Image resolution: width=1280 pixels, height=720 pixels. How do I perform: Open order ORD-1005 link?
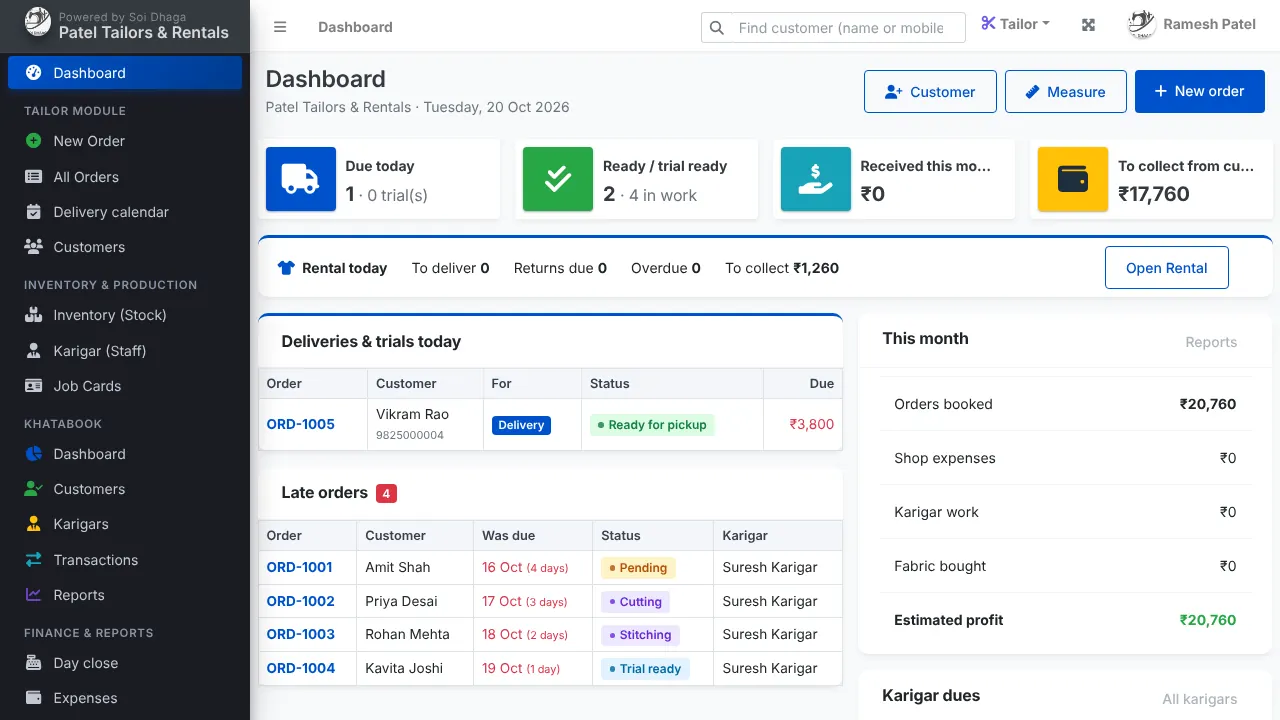(x=300, y=424)
